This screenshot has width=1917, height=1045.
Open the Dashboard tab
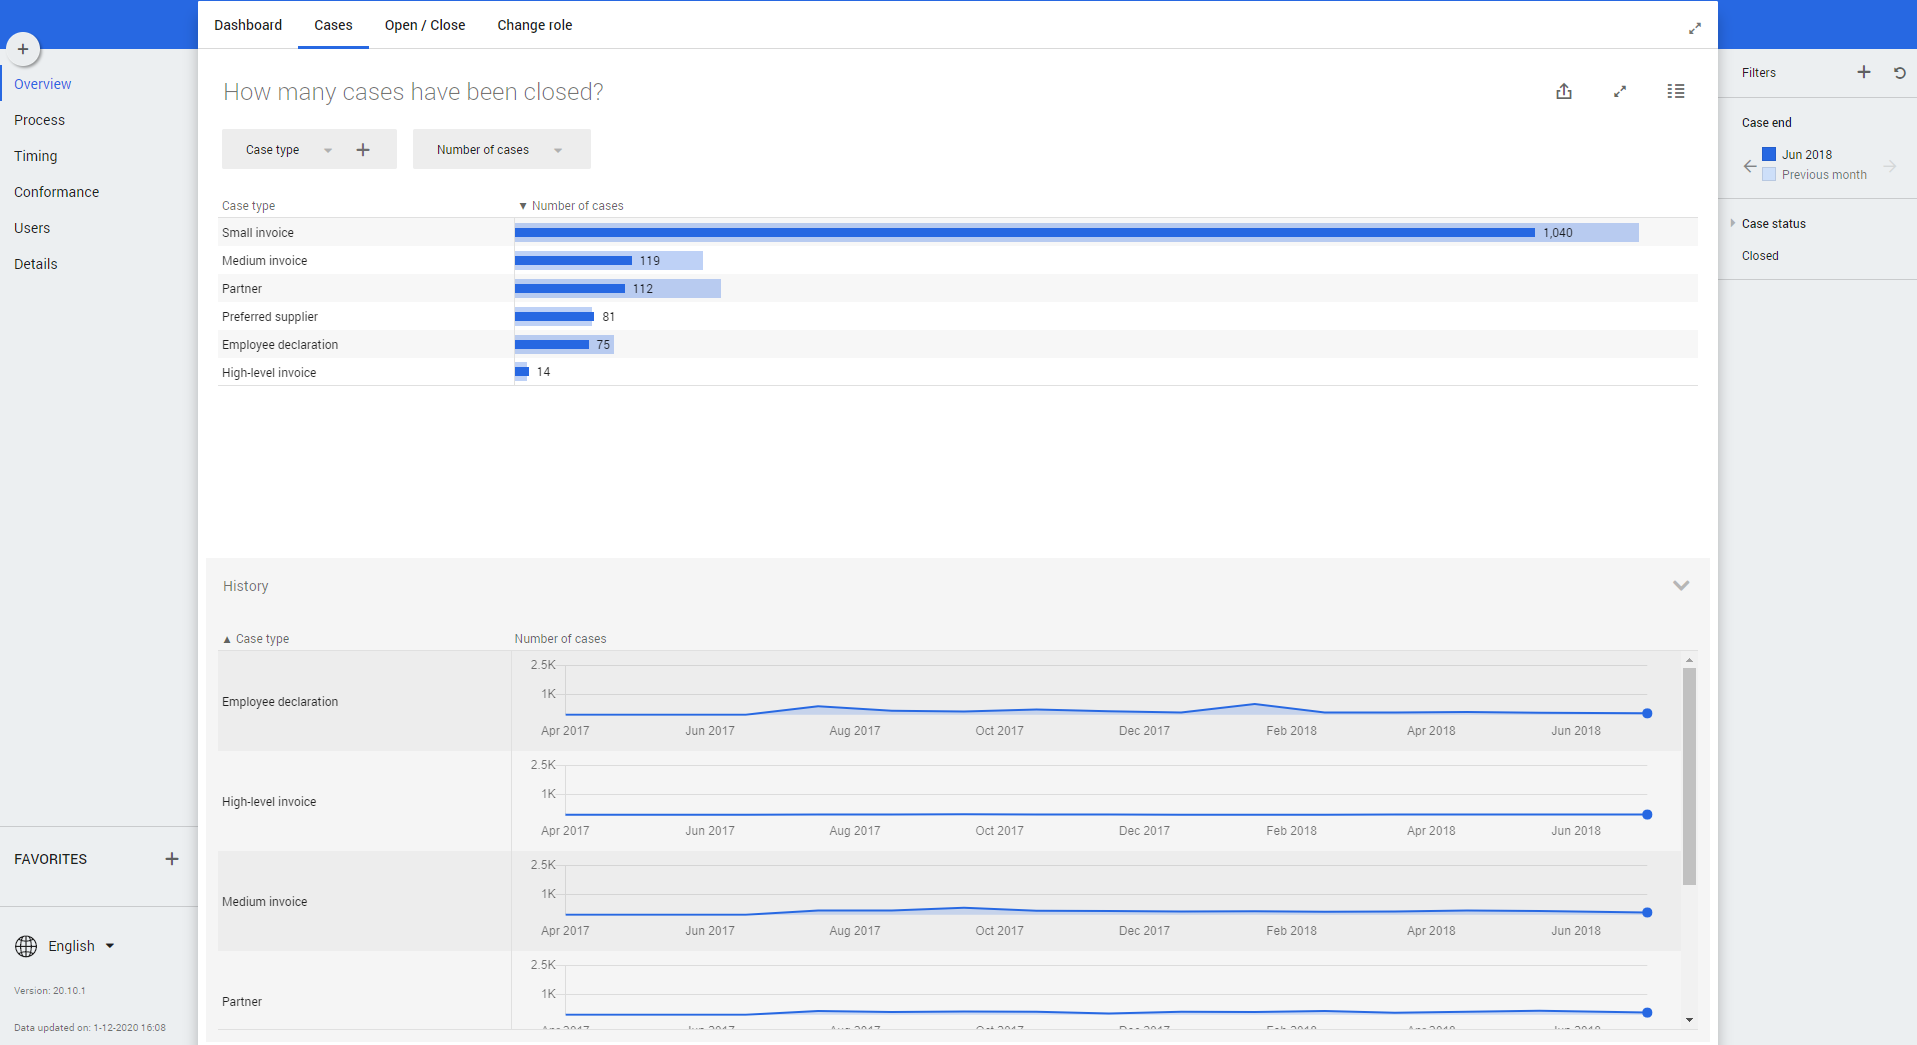point(248,25)
